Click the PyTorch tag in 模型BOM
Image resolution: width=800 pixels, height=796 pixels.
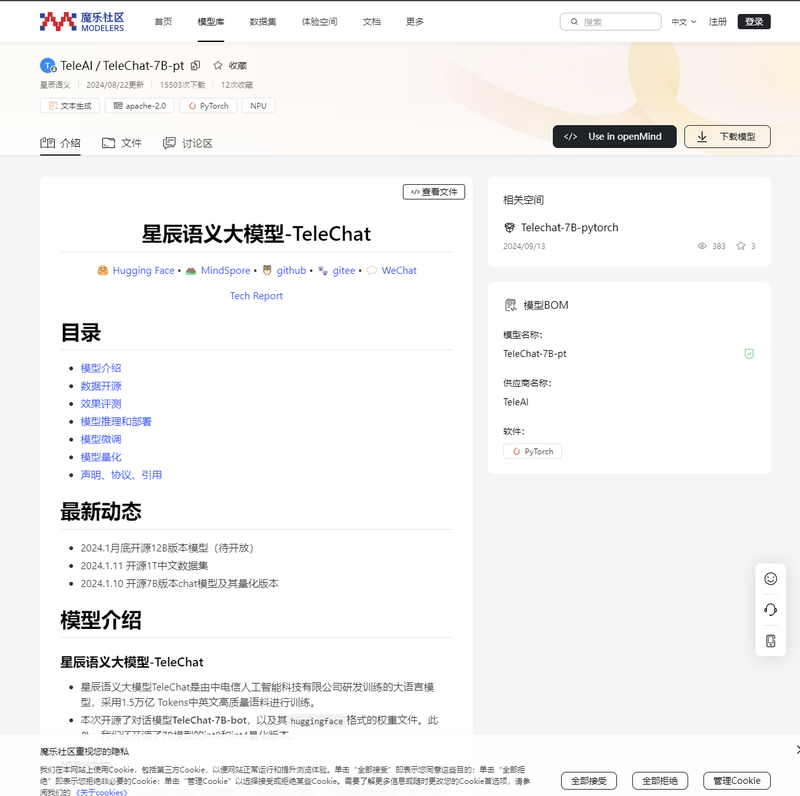[x=532, y=451]
